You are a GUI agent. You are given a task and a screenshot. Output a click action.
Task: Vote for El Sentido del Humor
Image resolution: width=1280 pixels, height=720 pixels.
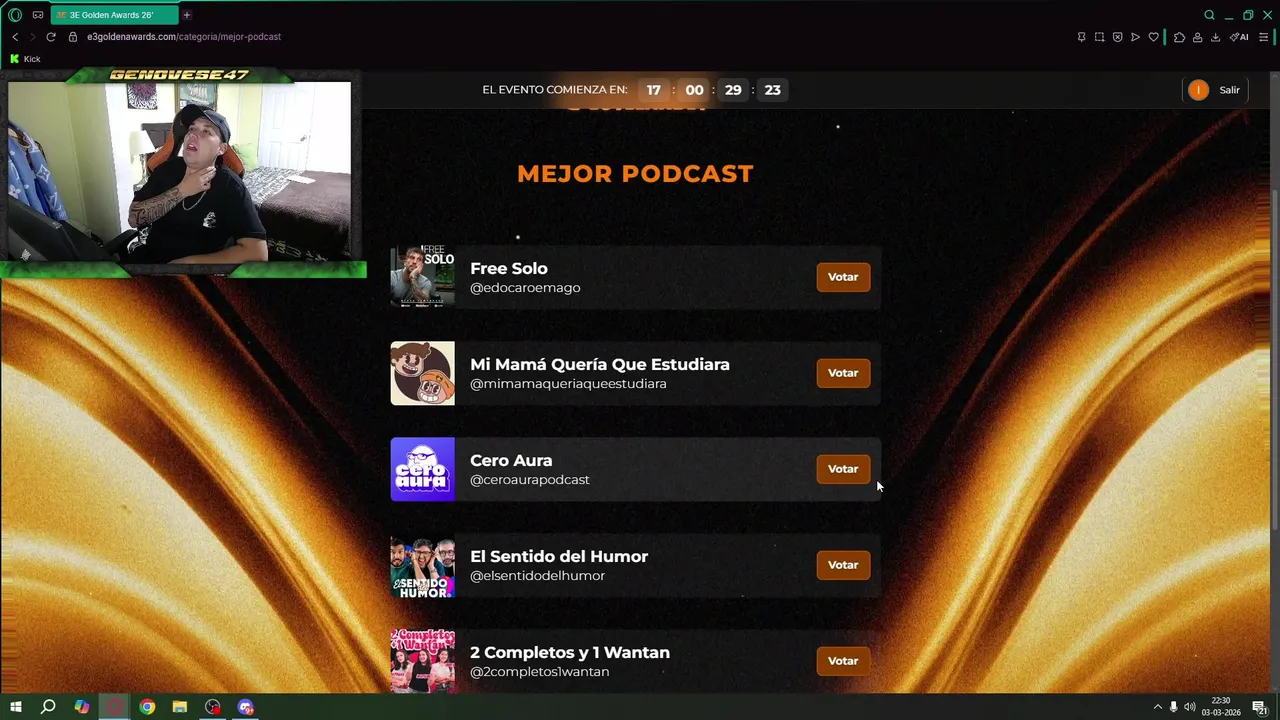pos(843,565)
